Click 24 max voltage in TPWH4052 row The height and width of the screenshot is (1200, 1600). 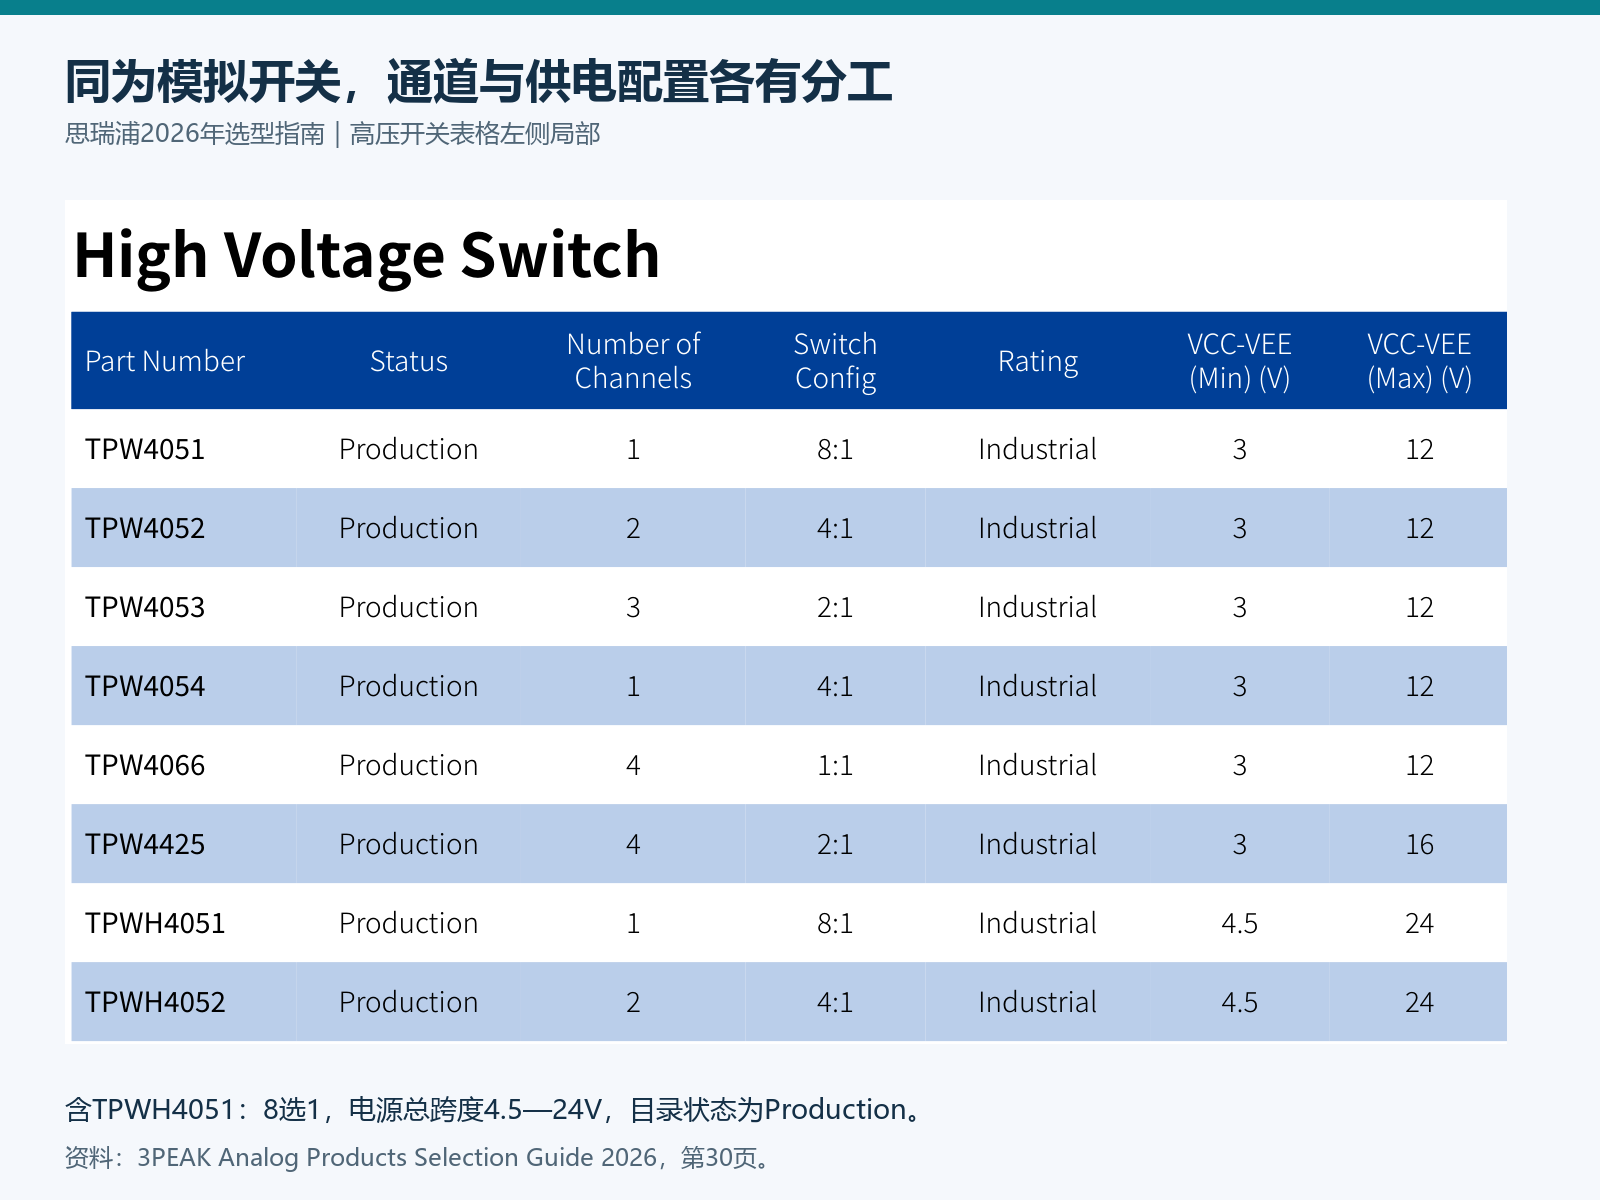1419,1002
